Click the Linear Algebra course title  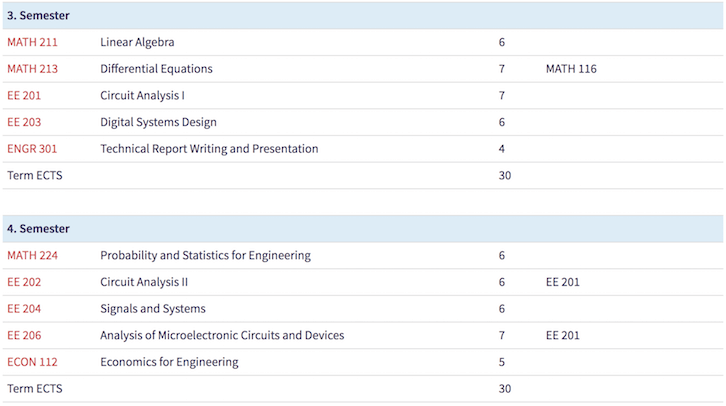137,42
